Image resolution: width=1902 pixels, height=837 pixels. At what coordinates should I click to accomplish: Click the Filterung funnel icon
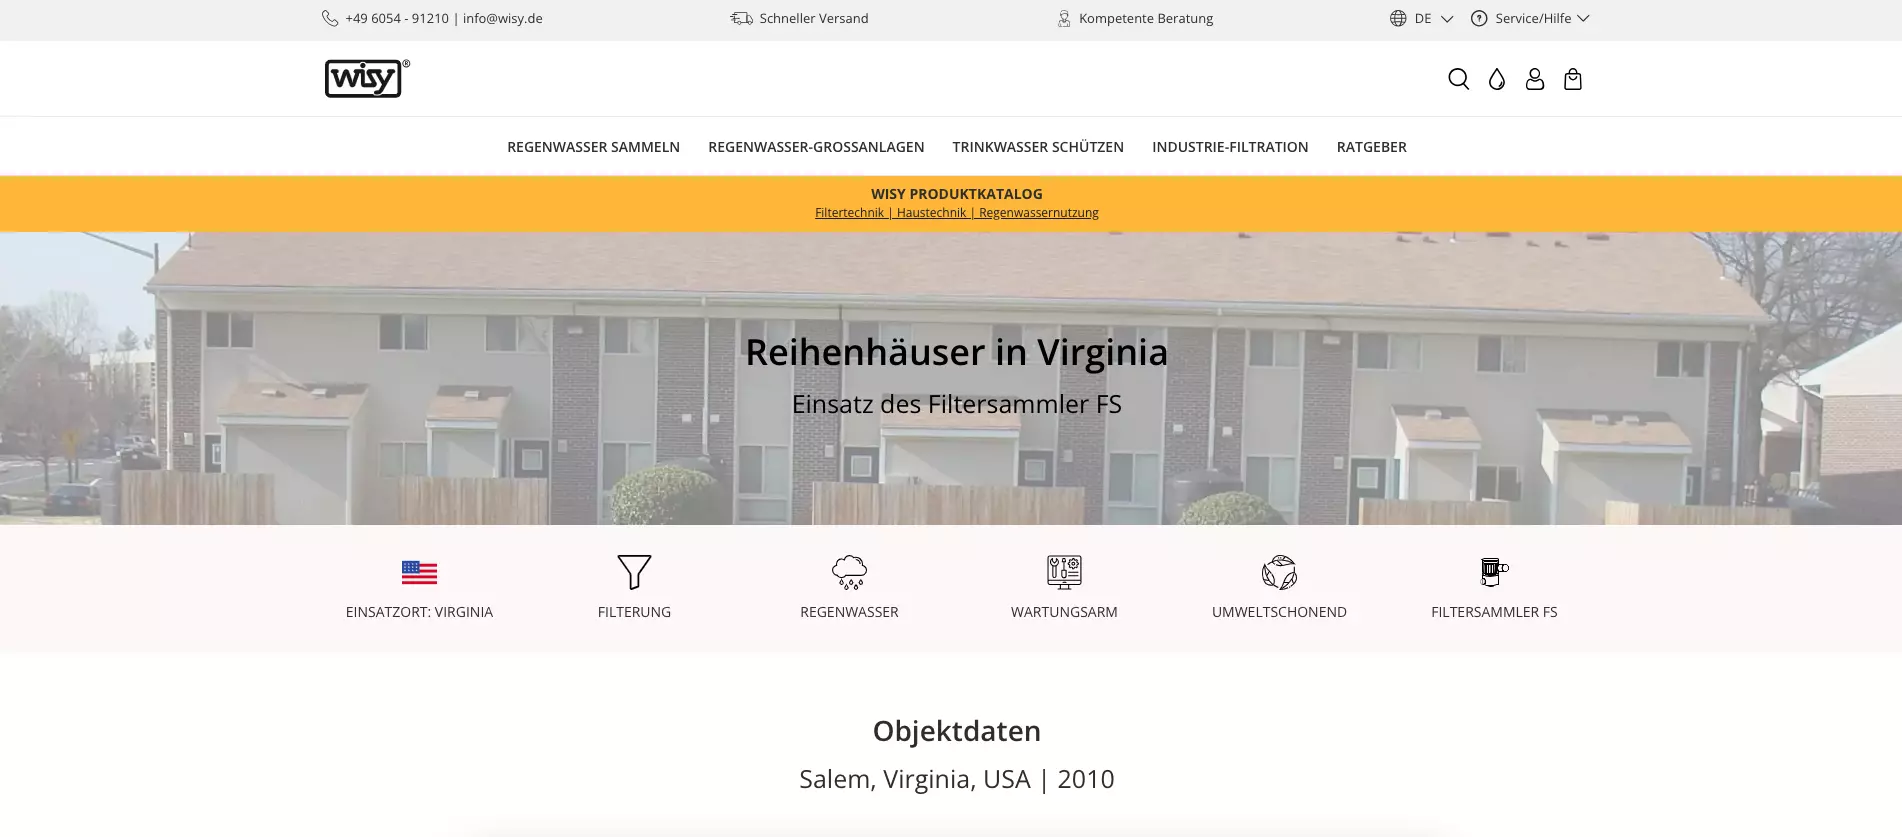pos(634,572)
